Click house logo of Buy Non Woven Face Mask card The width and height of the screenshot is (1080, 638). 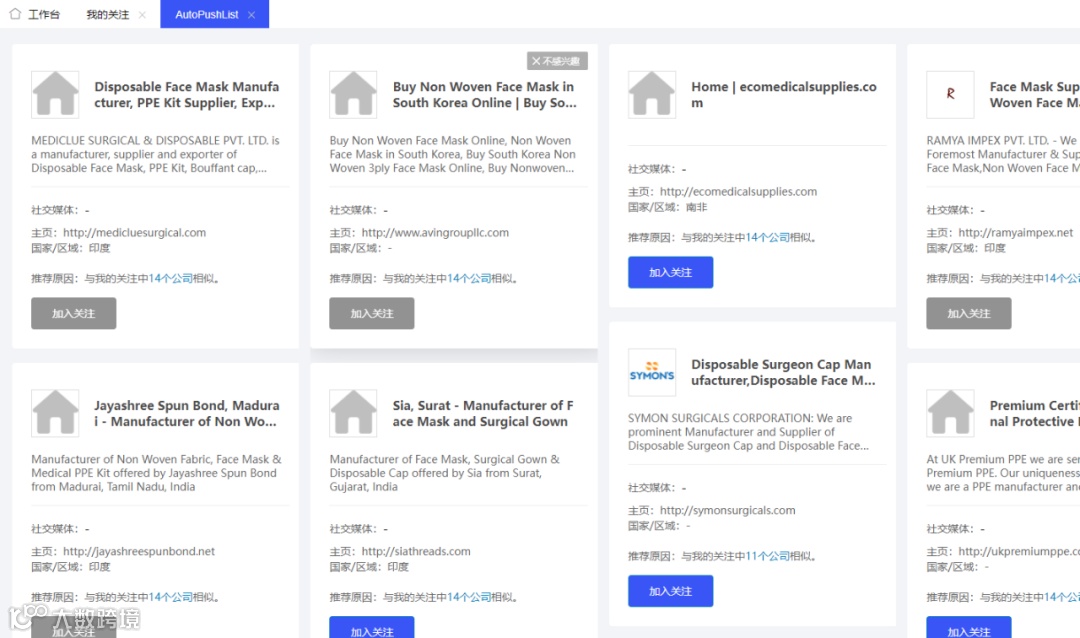[353, 94]
